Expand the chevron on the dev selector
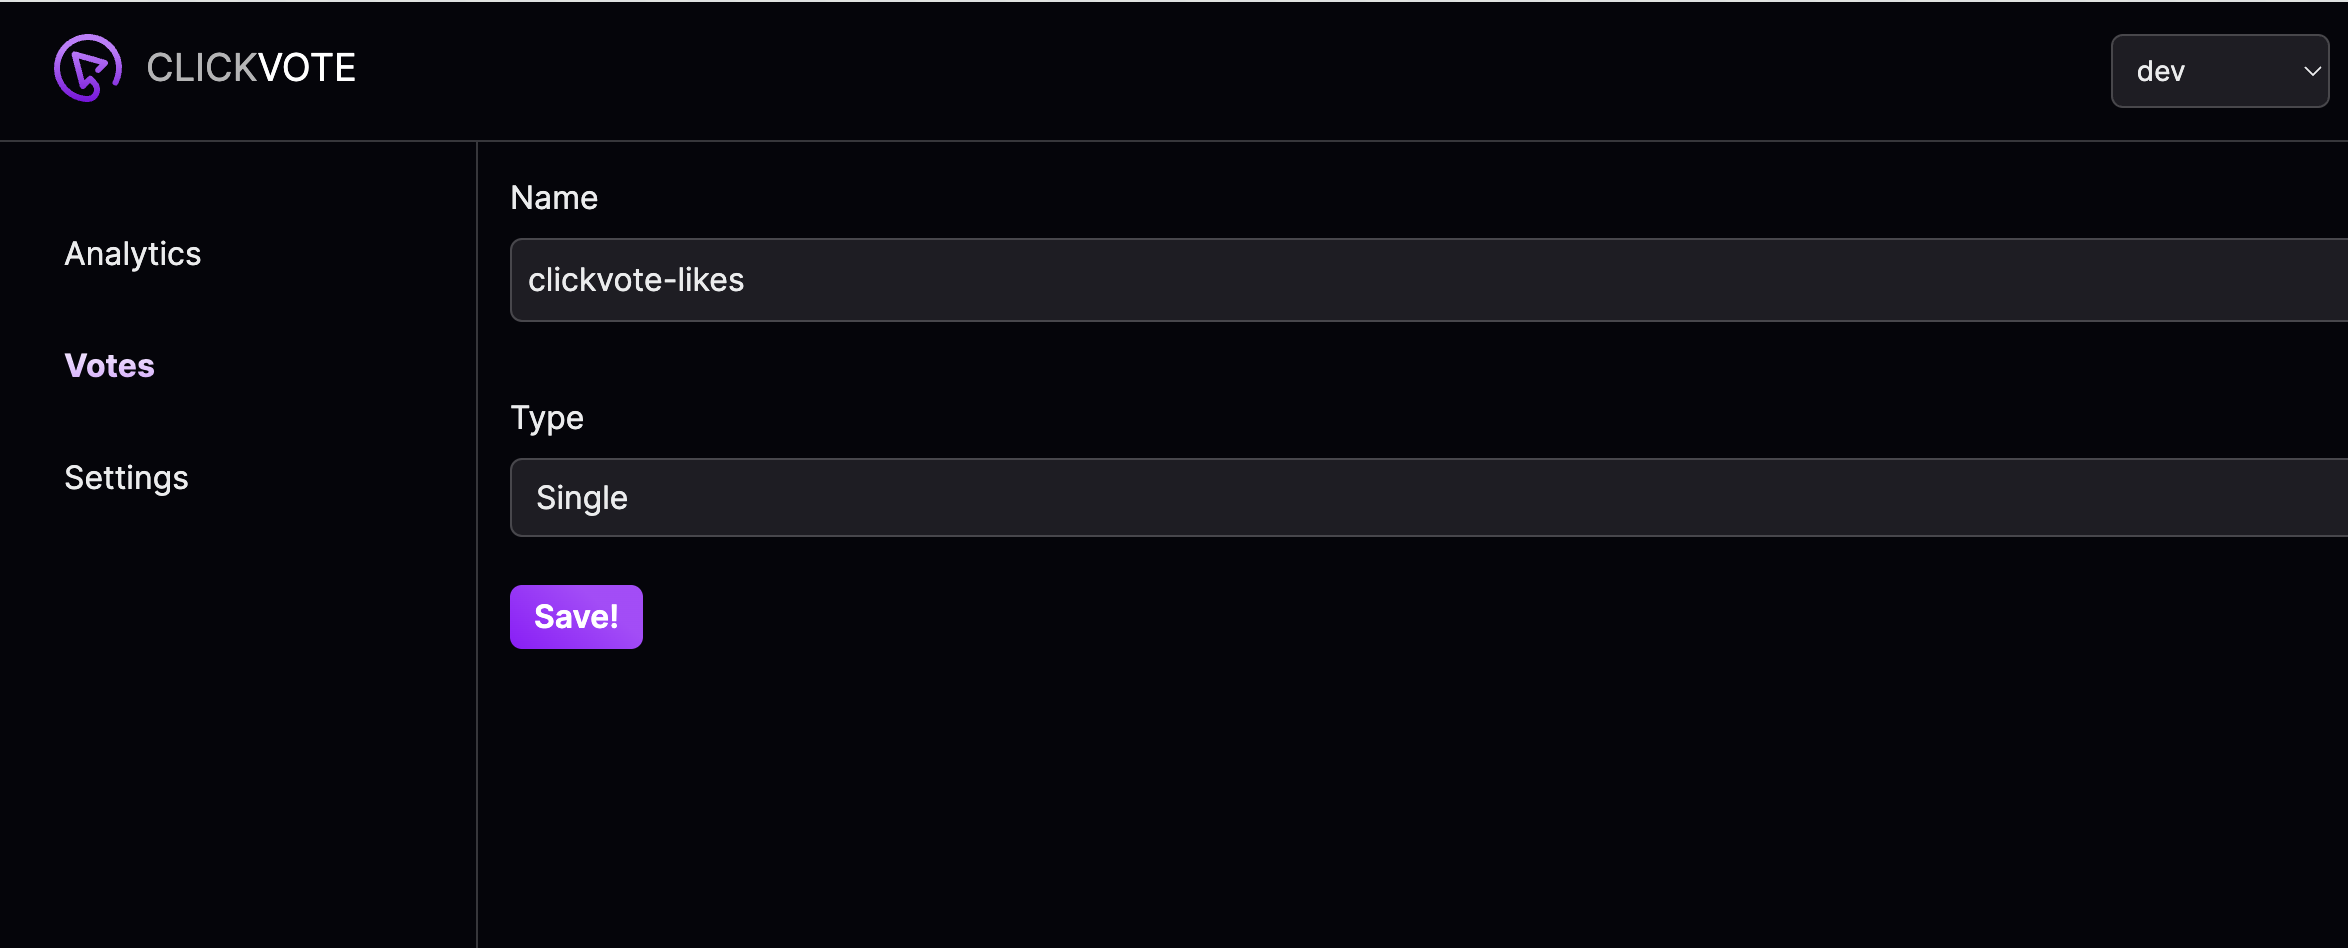 click(2312, 70)
